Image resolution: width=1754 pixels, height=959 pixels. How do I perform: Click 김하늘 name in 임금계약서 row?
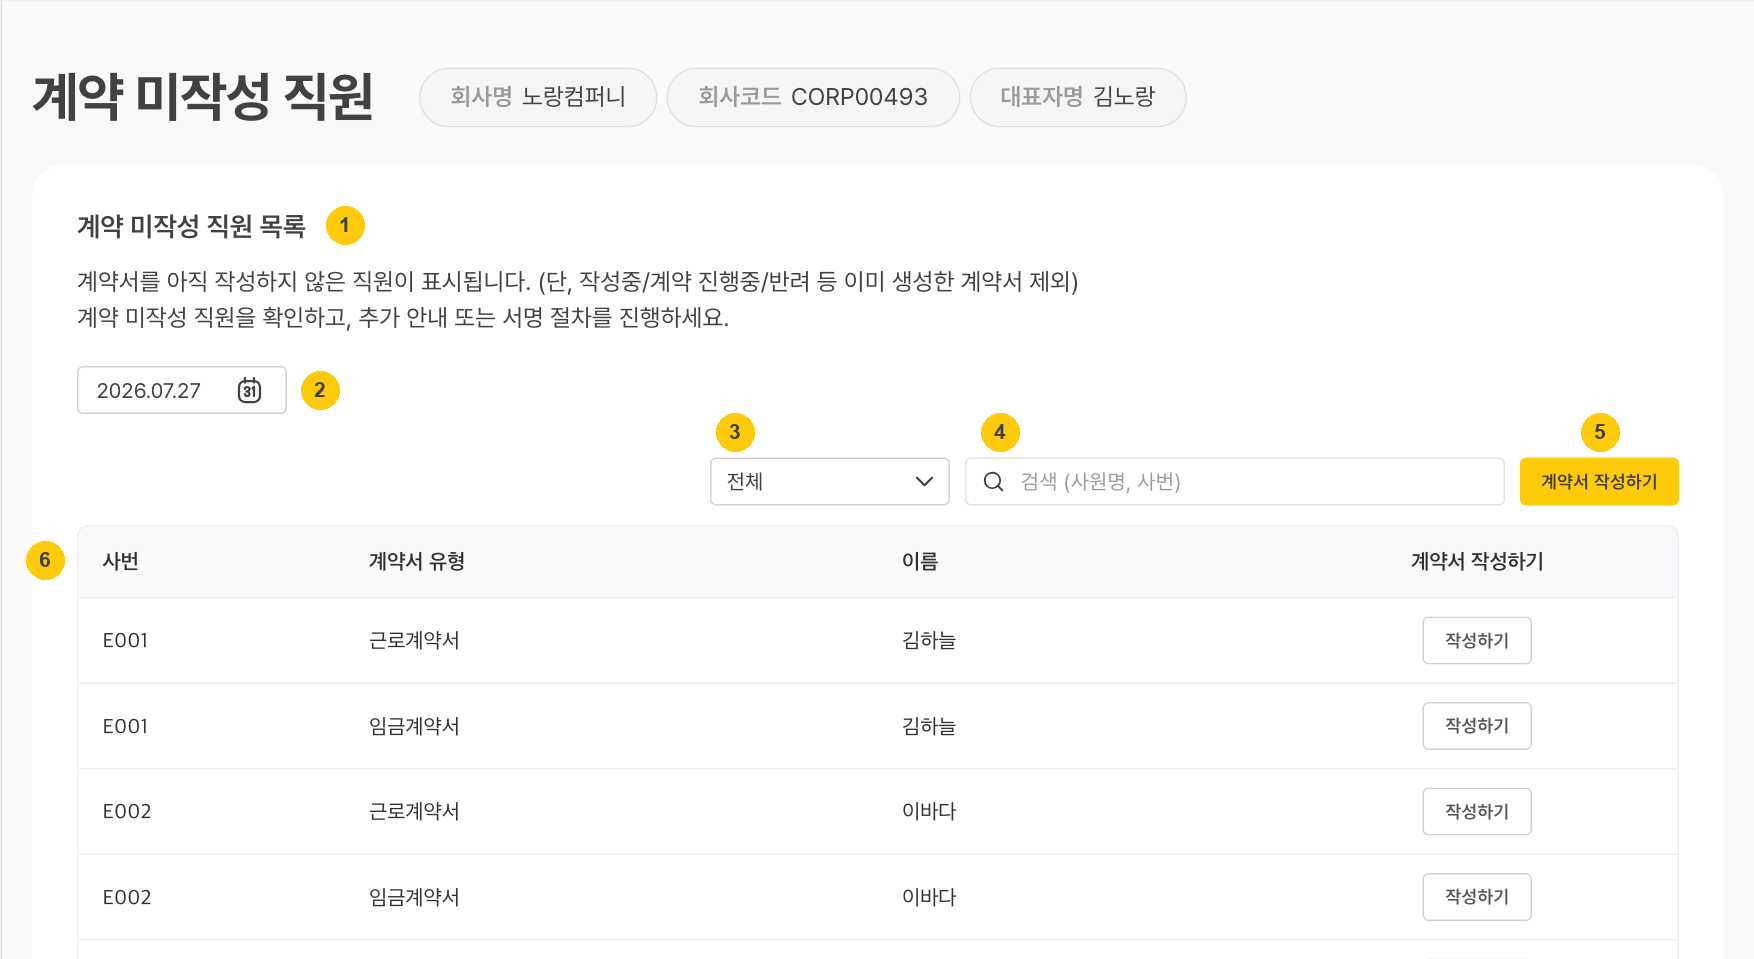click(929, 726)
